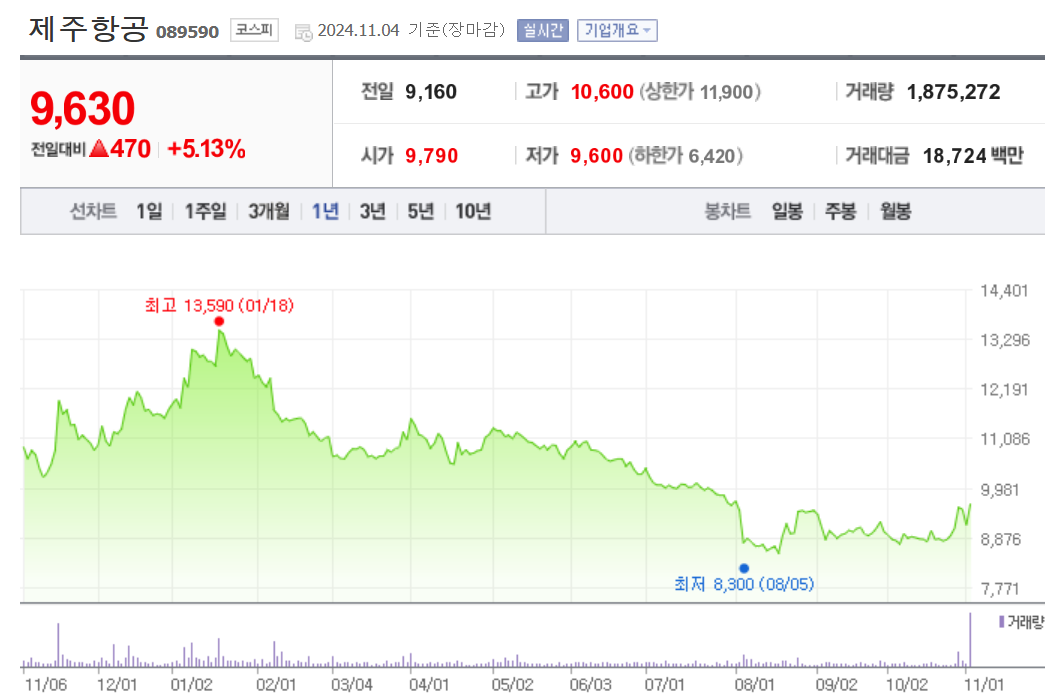
Task: Switch to 주봉 candlestick chart
Action: (840, 211)
